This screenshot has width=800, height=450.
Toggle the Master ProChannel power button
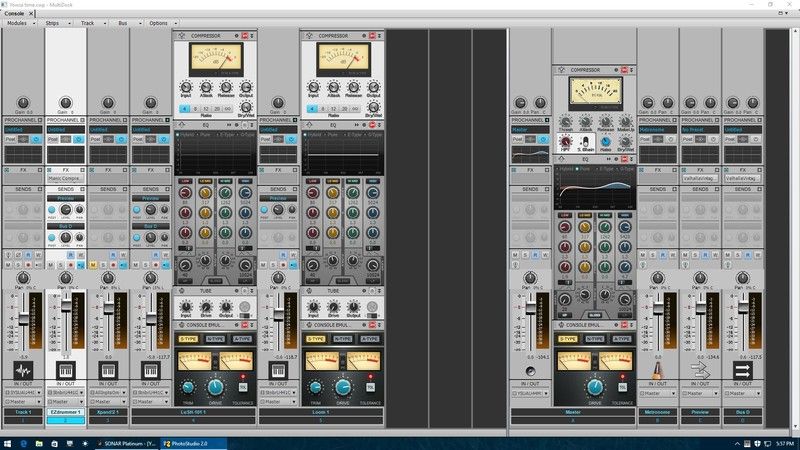pyautogui.click(x=543, y=139)
